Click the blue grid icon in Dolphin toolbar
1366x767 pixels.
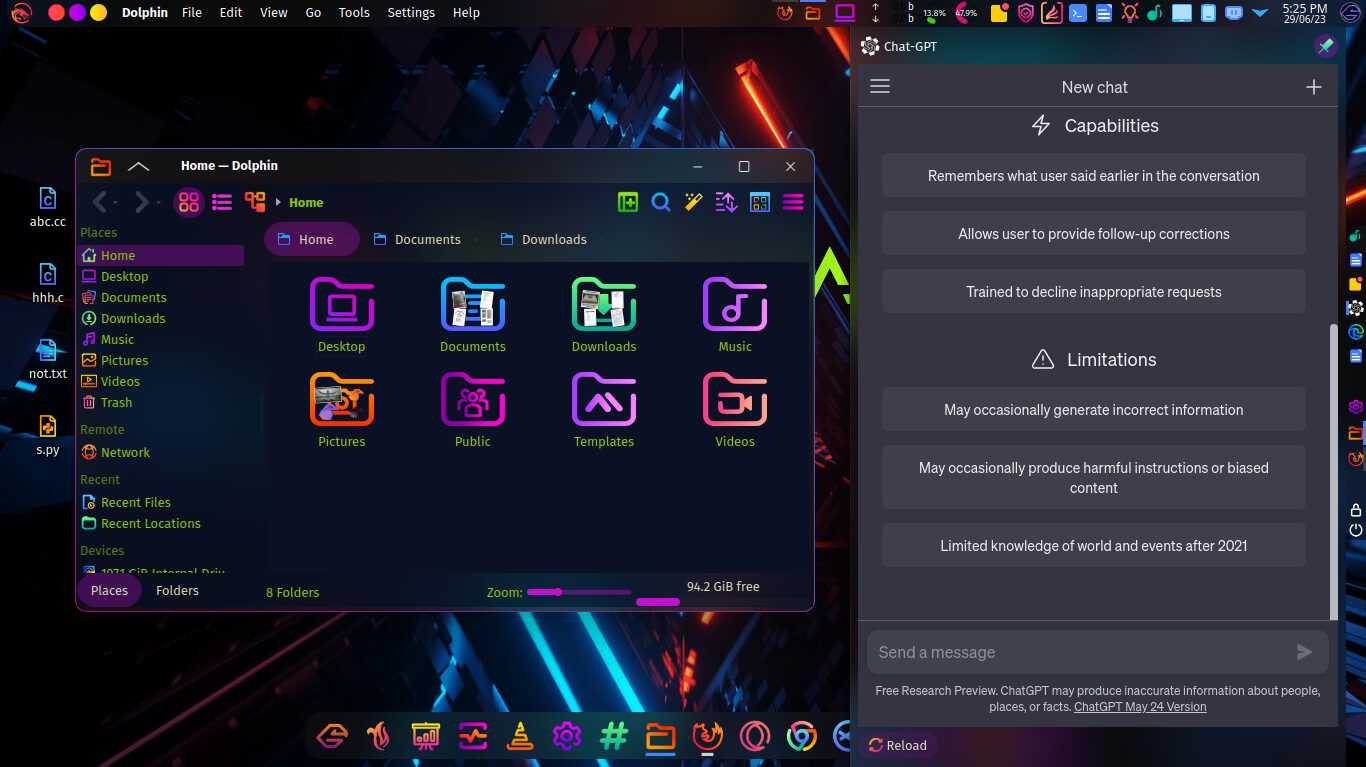pos(760,203)
